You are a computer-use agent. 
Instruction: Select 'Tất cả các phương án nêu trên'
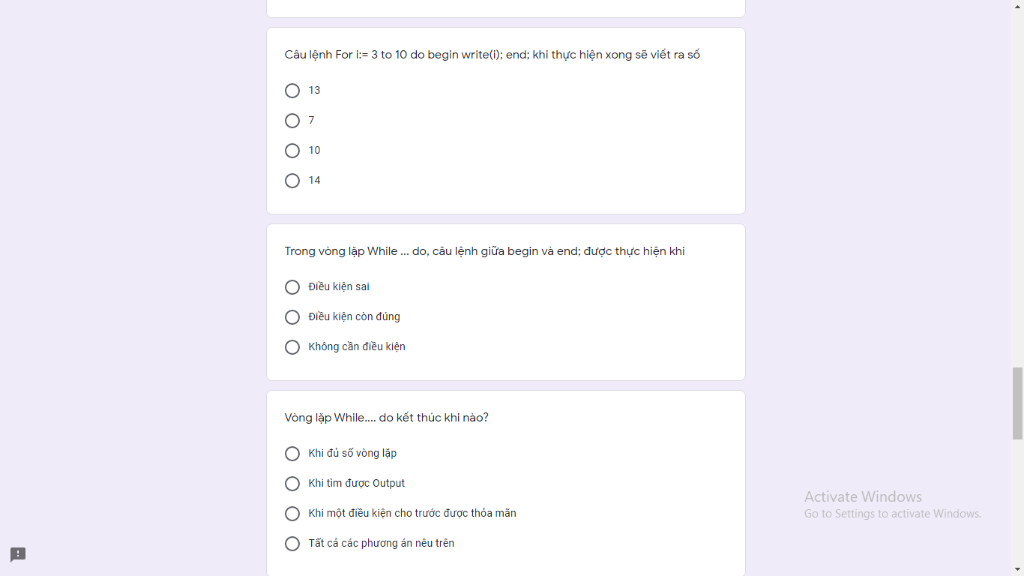[x=292, y=544]
